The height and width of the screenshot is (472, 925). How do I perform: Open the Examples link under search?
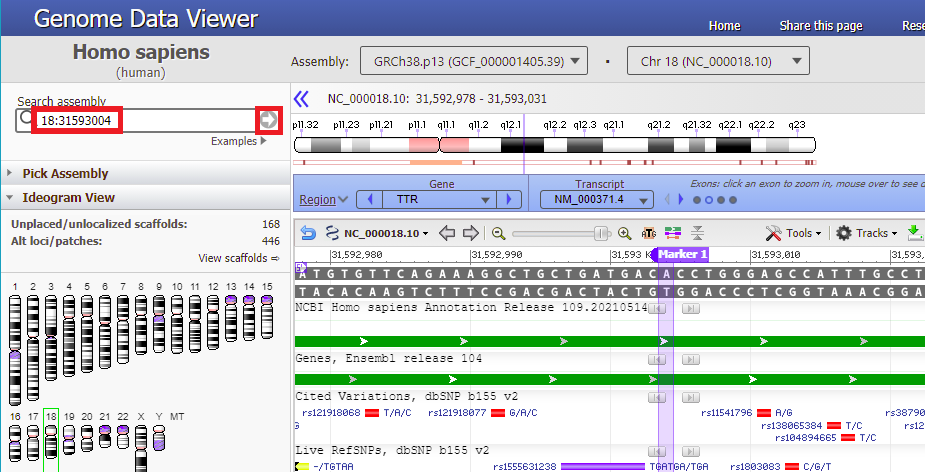239,141
